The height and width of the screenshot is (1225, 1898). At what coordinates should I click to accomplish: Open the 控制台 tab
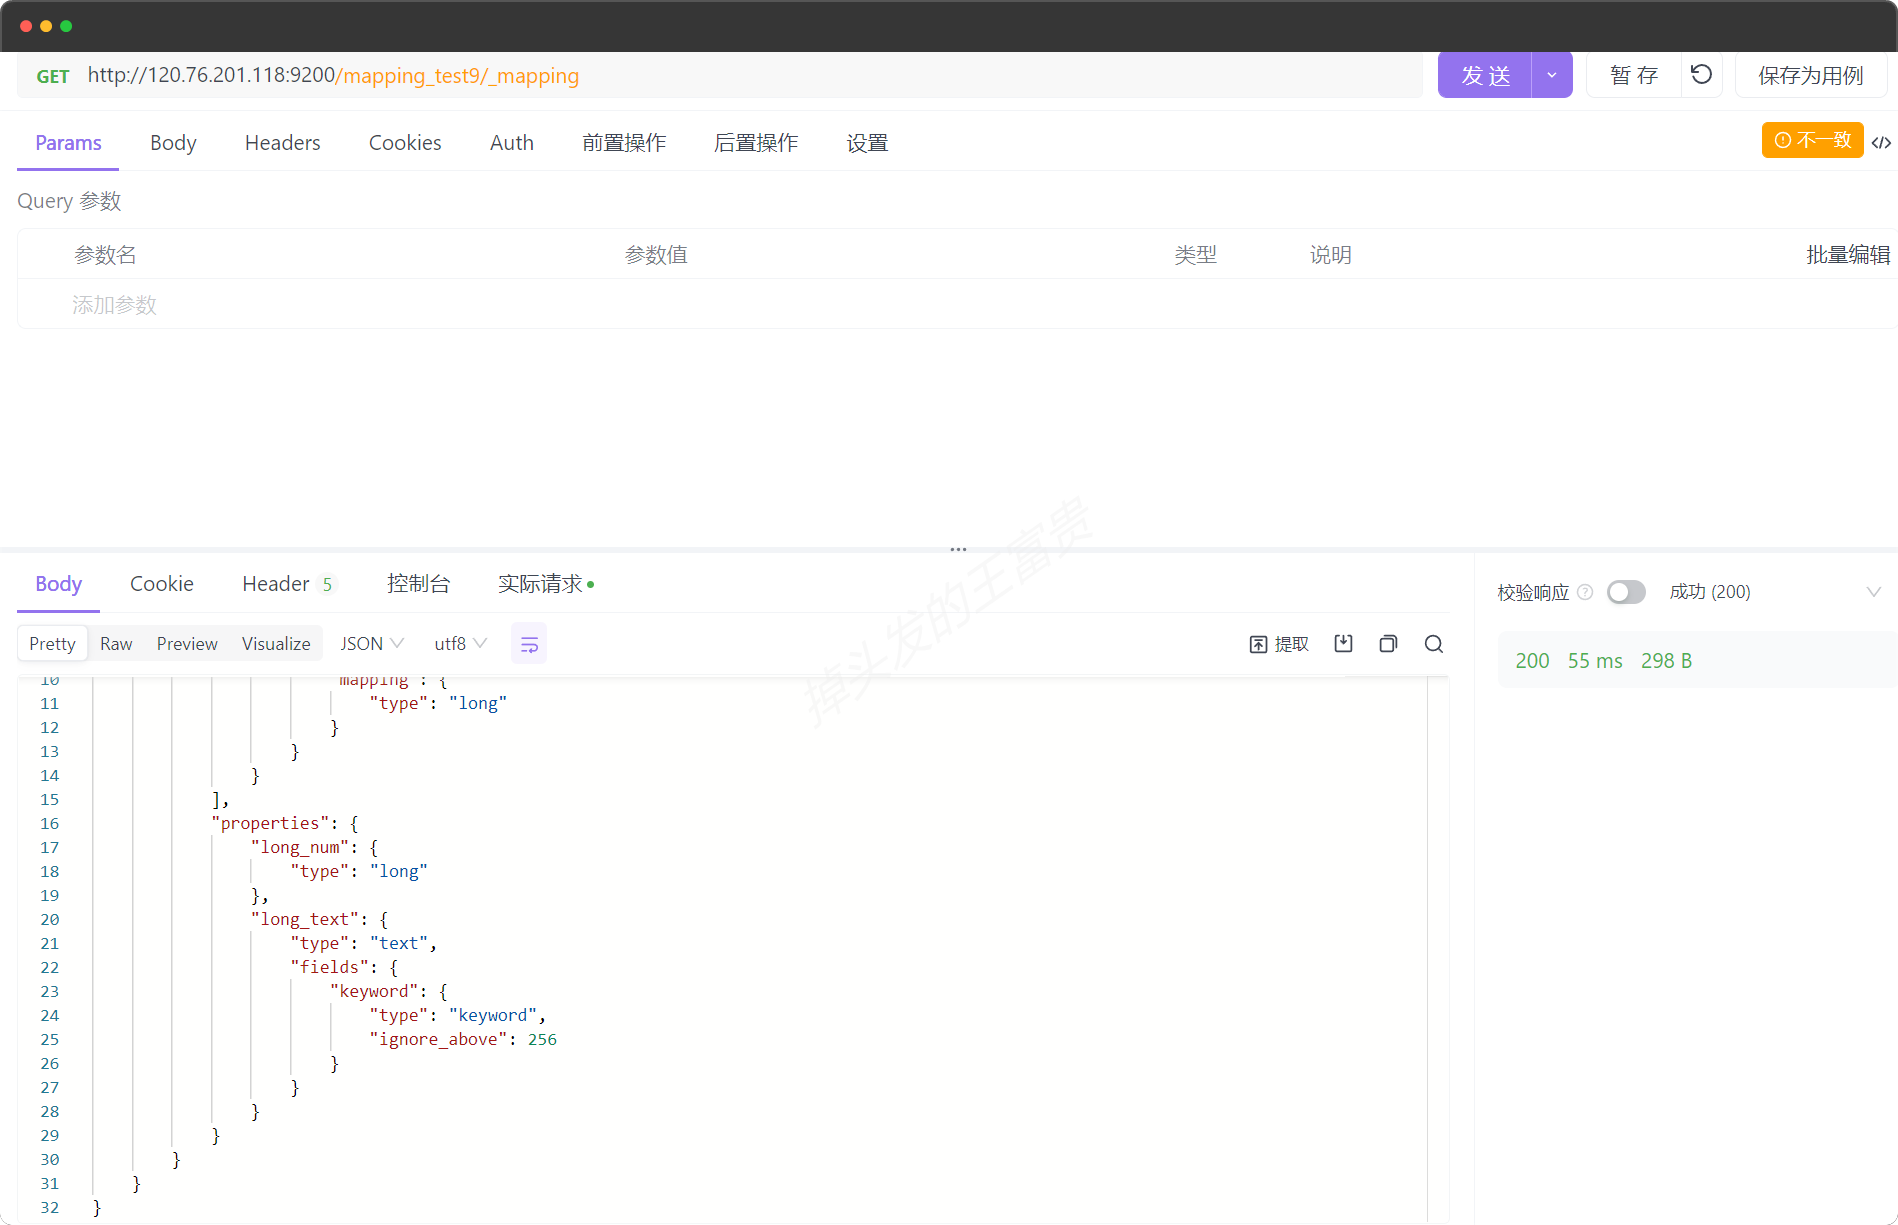418,584
